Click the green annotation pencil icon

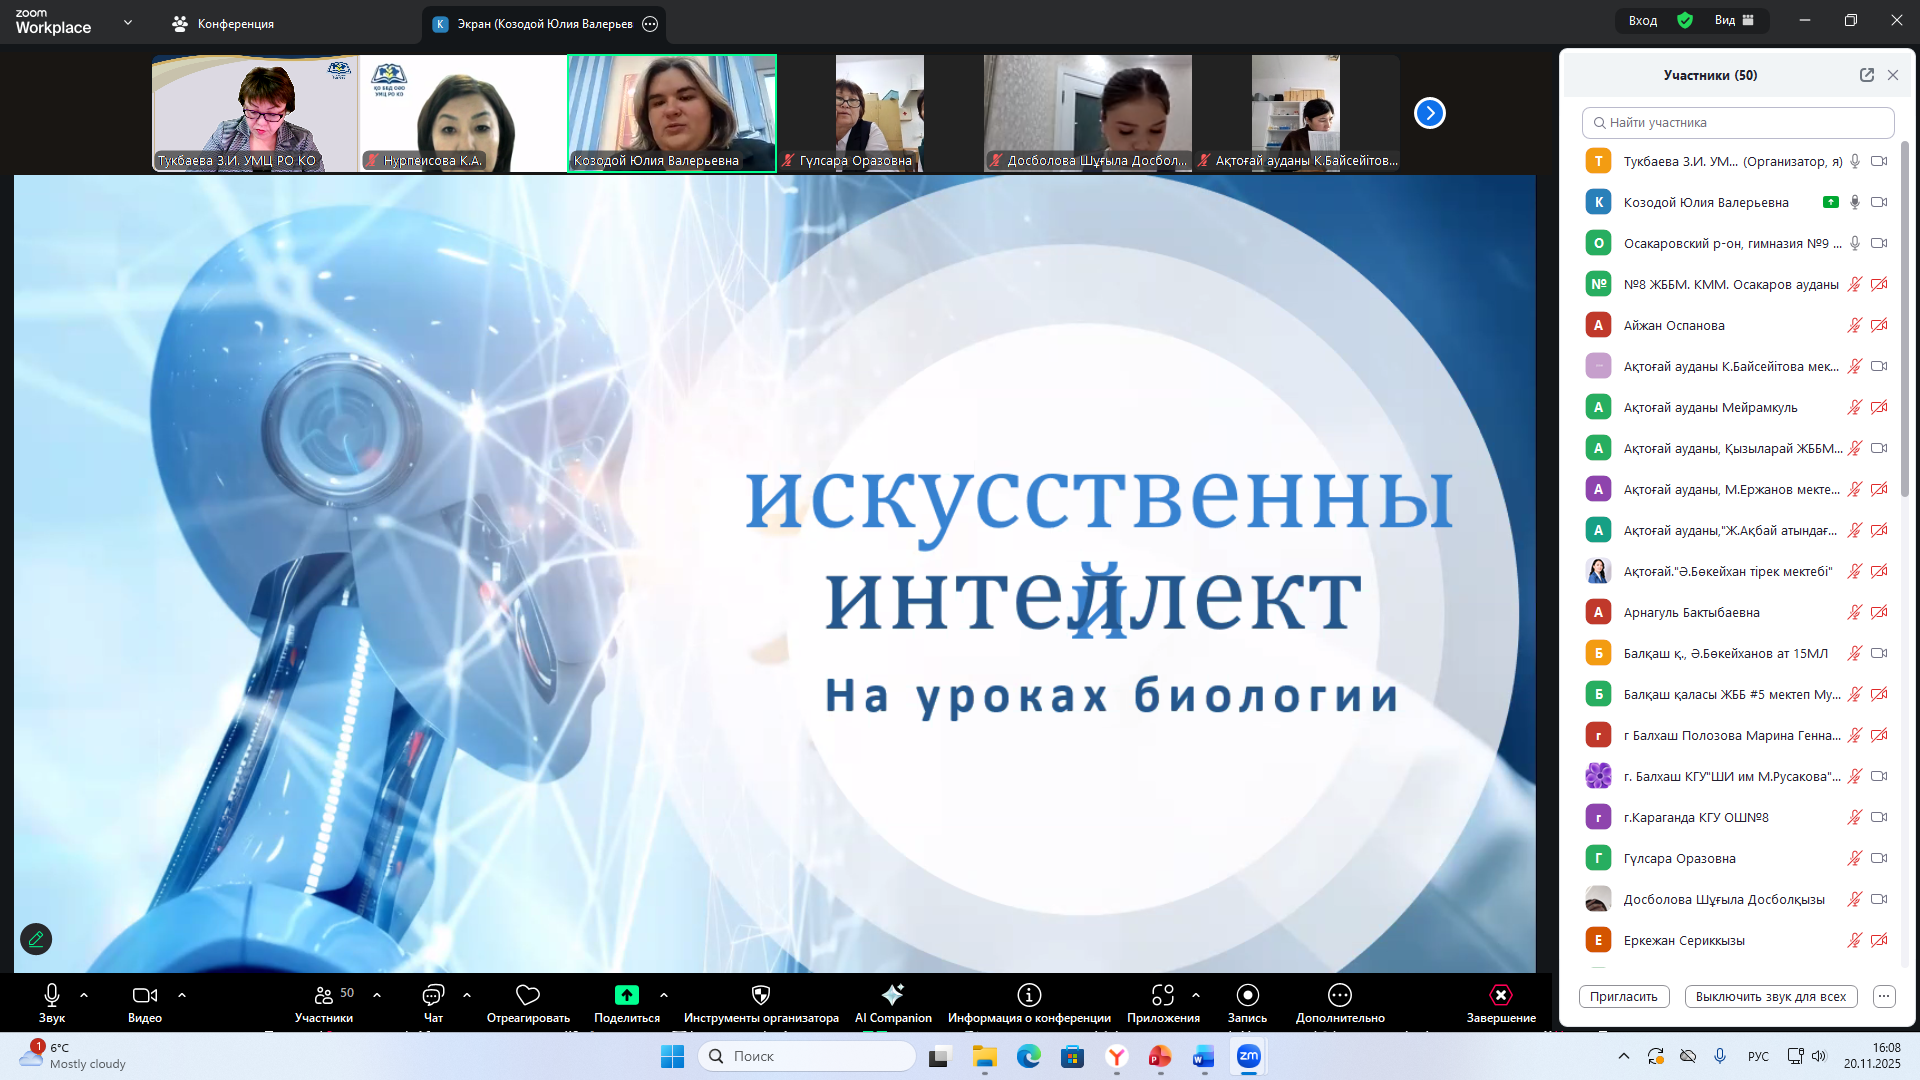pos(36,939)
